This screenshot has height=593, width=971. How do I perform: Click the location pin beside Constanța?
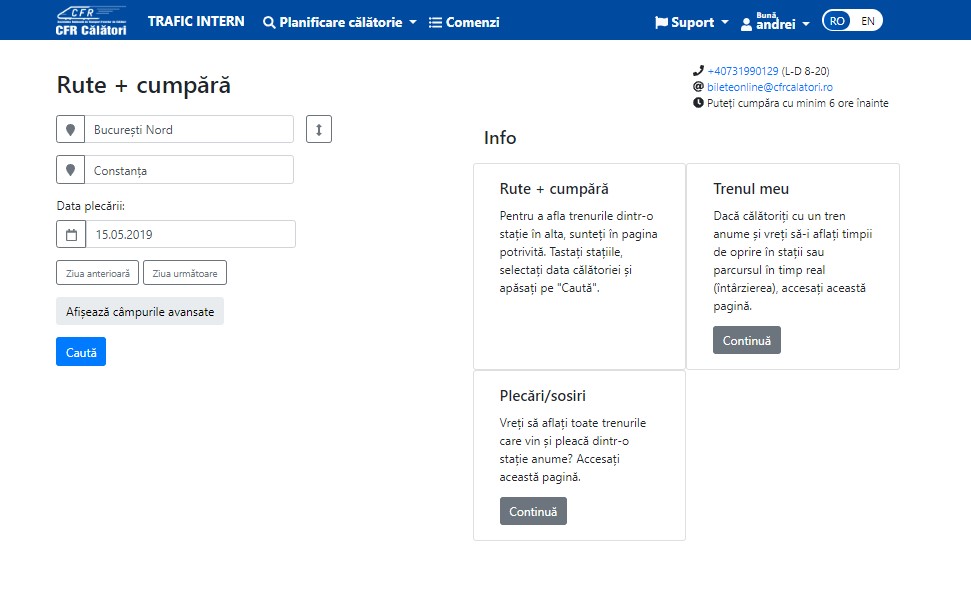pos(71,170)
